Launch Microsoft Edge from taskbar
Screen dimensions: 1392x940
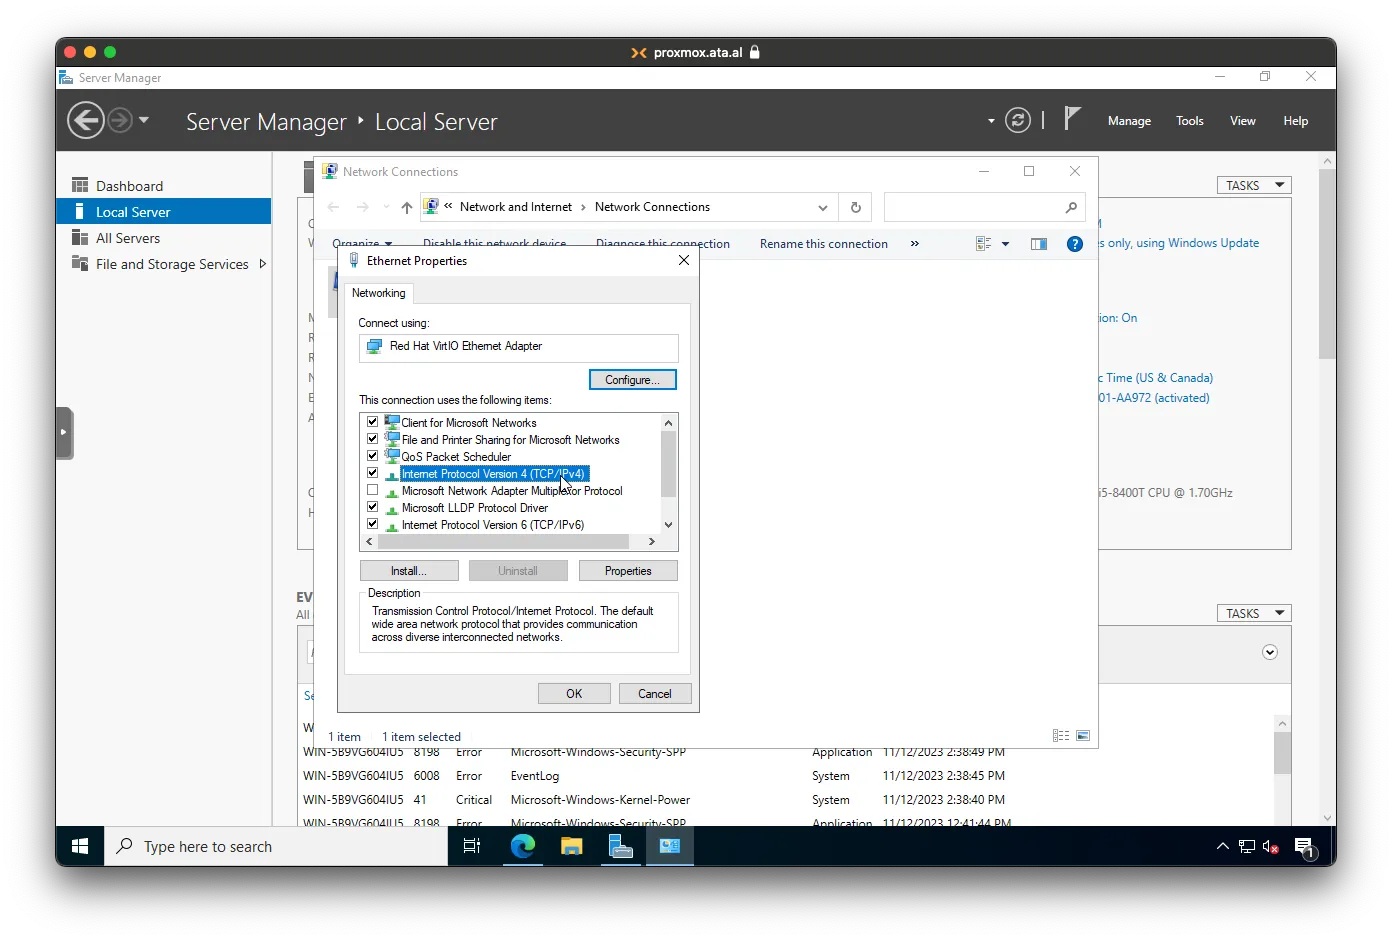tap(523, 846)
